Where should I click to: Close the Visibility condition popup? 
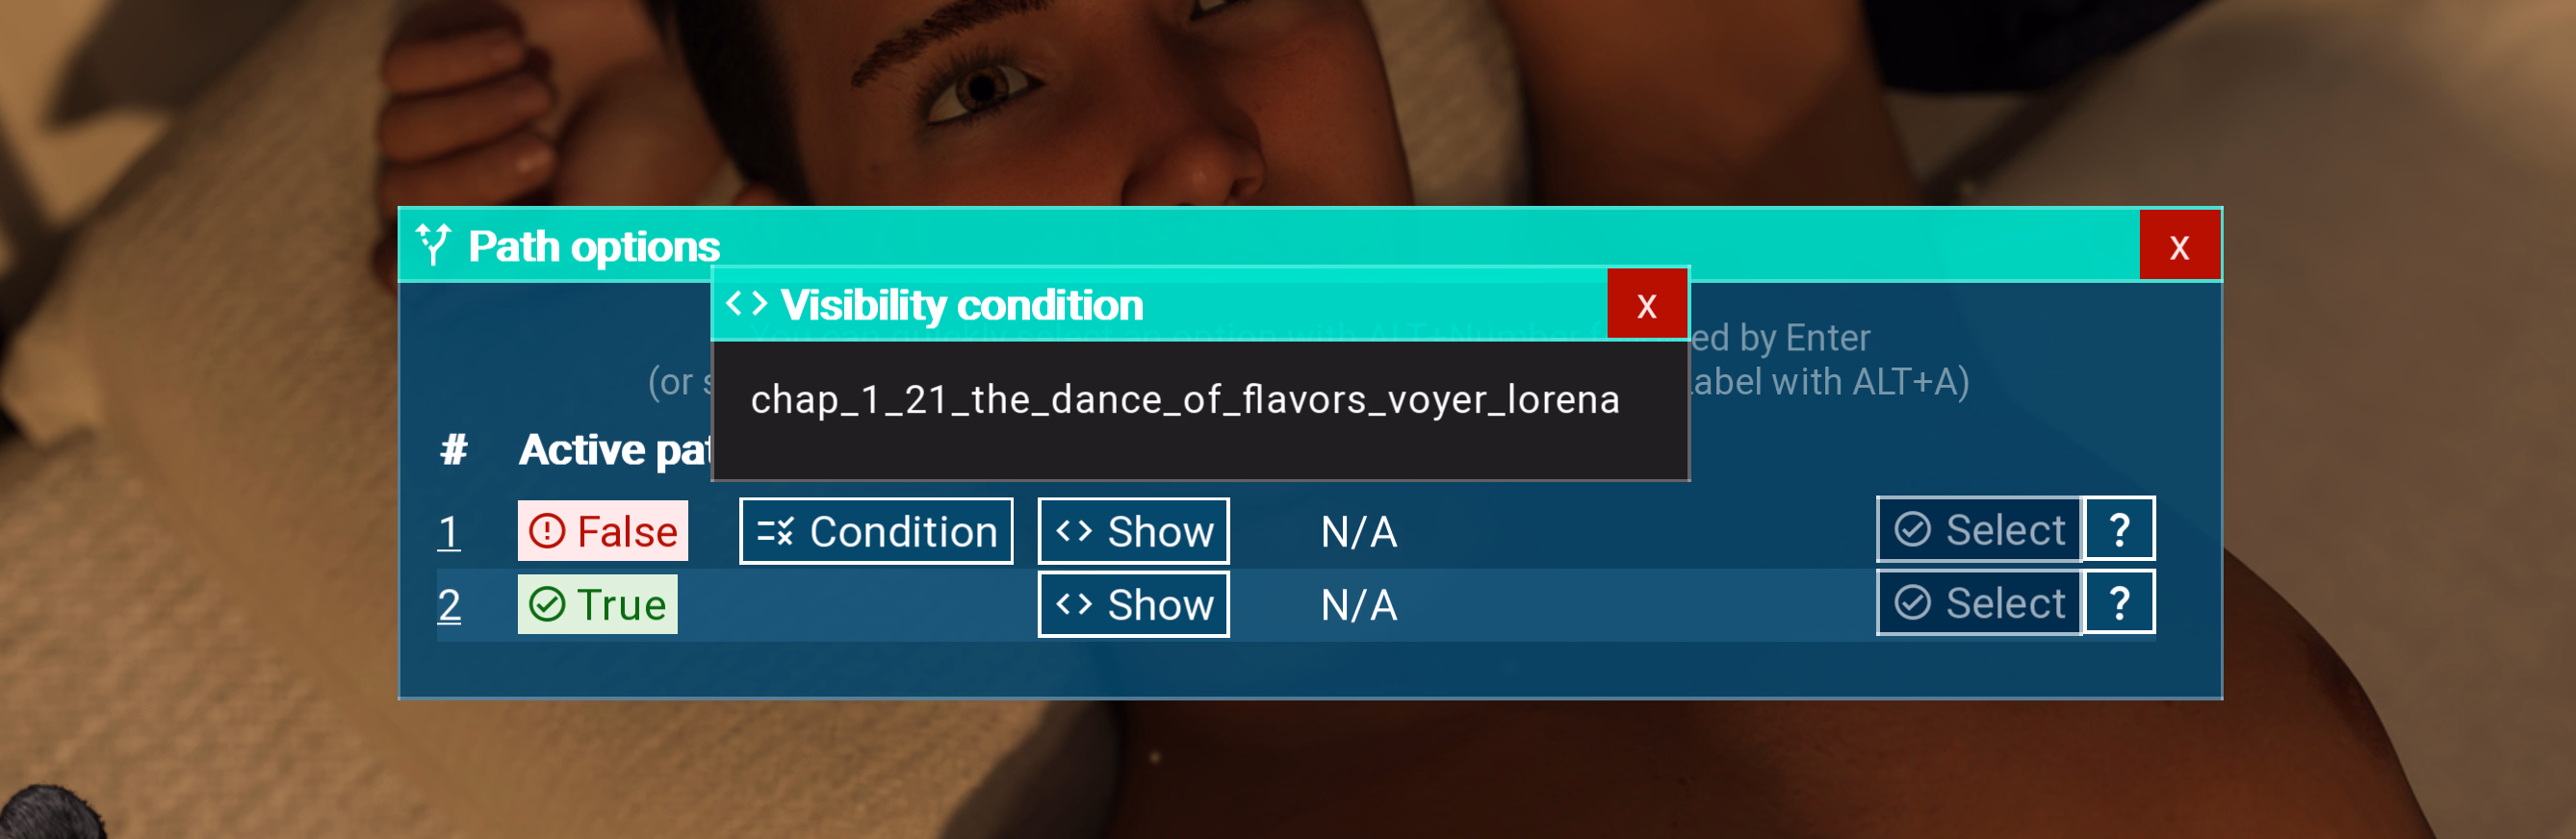(1646, 305)
